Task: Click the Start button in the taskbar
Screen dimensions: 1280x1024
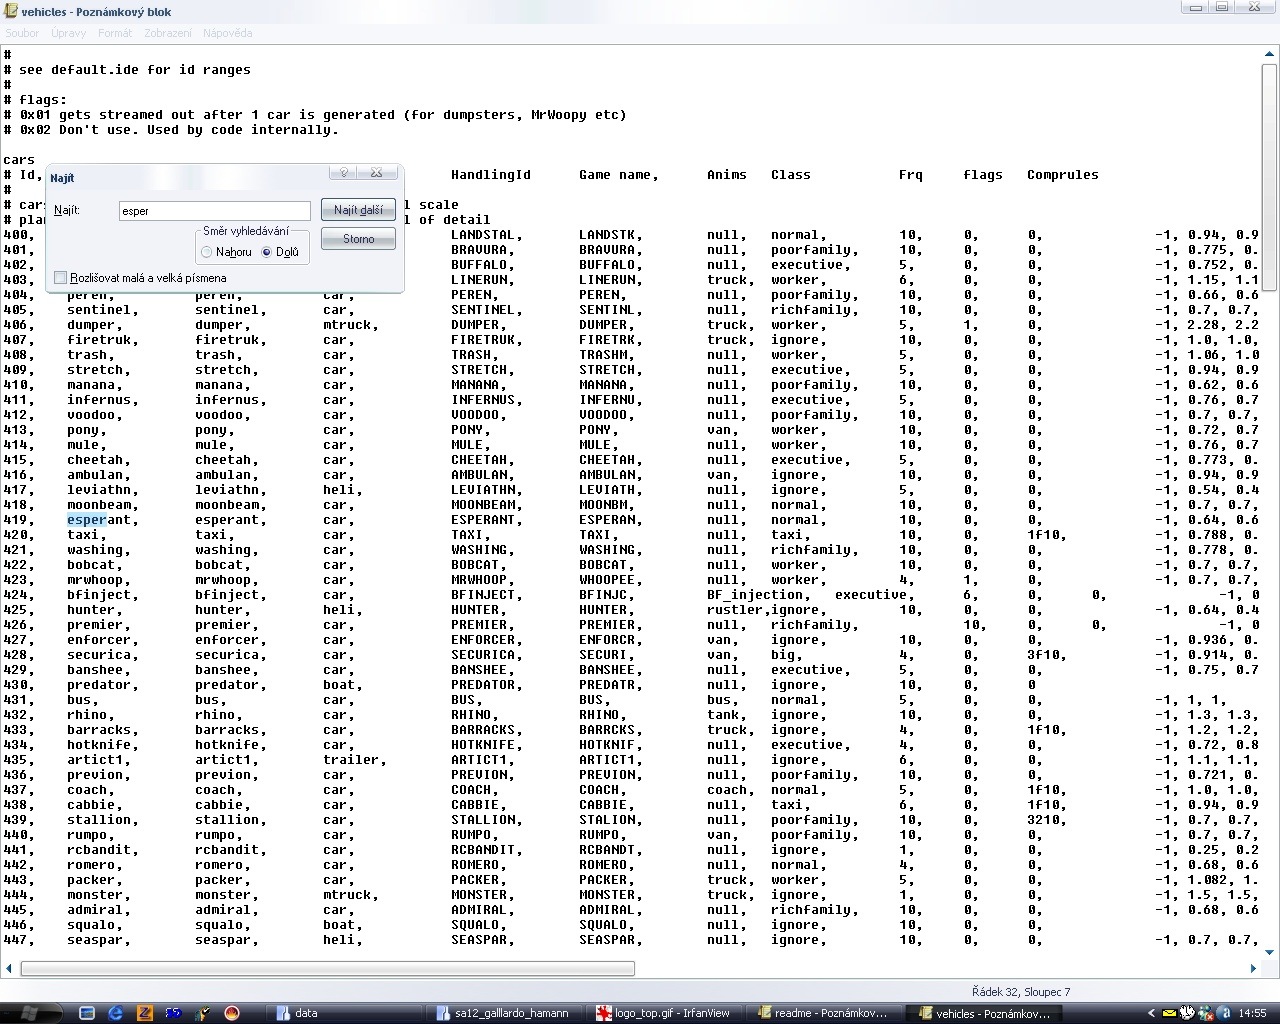Action: [x=27, y=1012]
